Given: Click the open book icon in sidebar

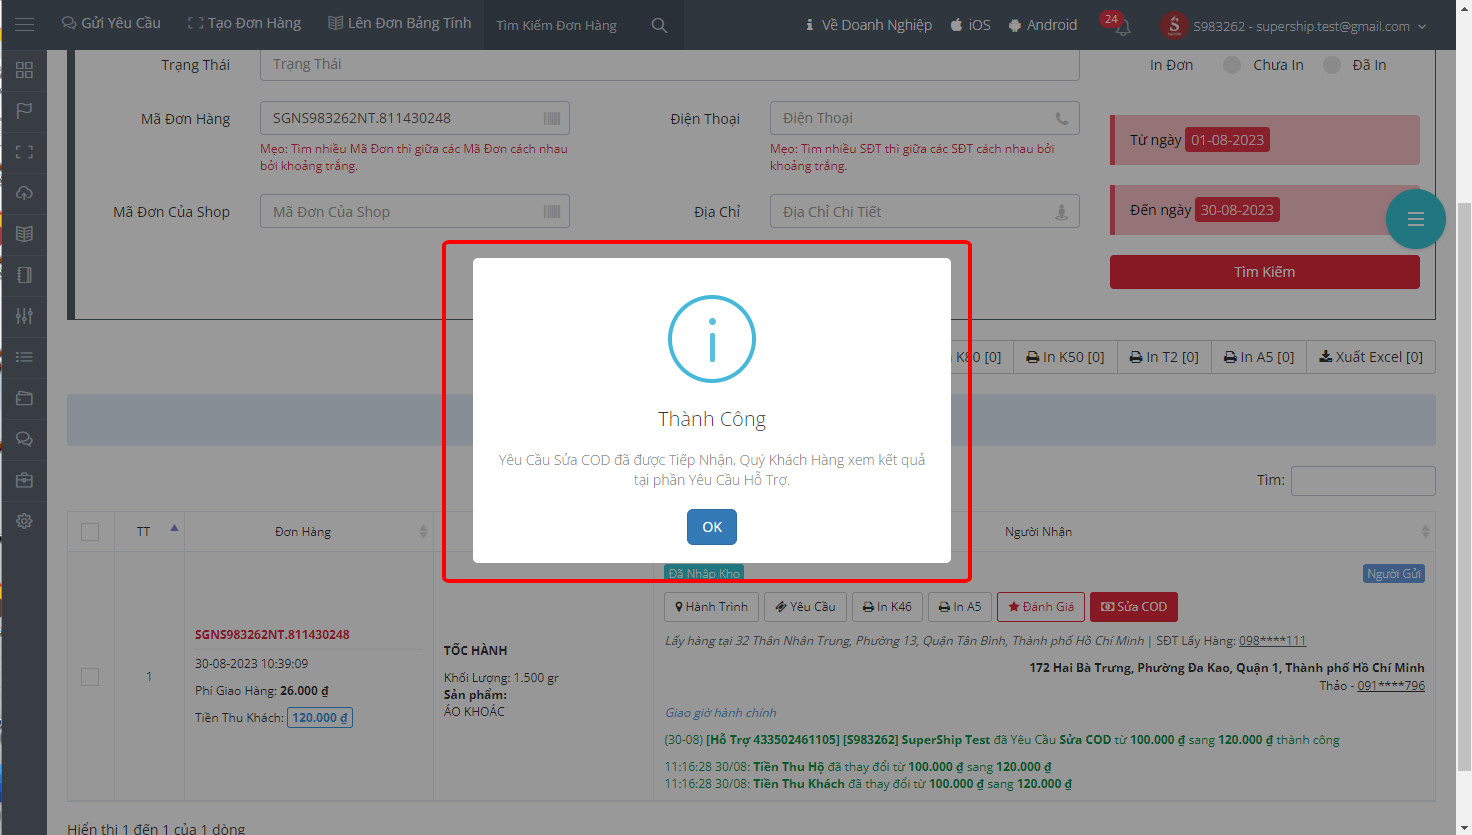Looking at the screenshot, I should click(24, 234).
